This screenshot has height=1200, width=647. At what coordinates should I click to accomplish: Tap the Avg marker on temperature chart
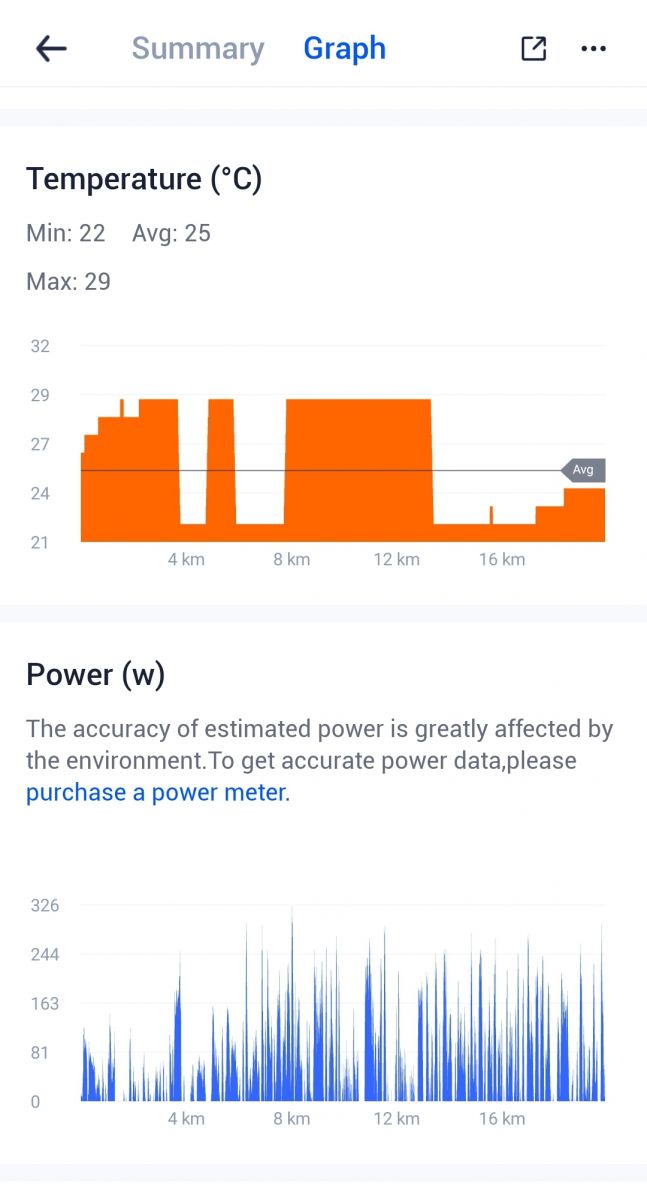tap(583, 470)
